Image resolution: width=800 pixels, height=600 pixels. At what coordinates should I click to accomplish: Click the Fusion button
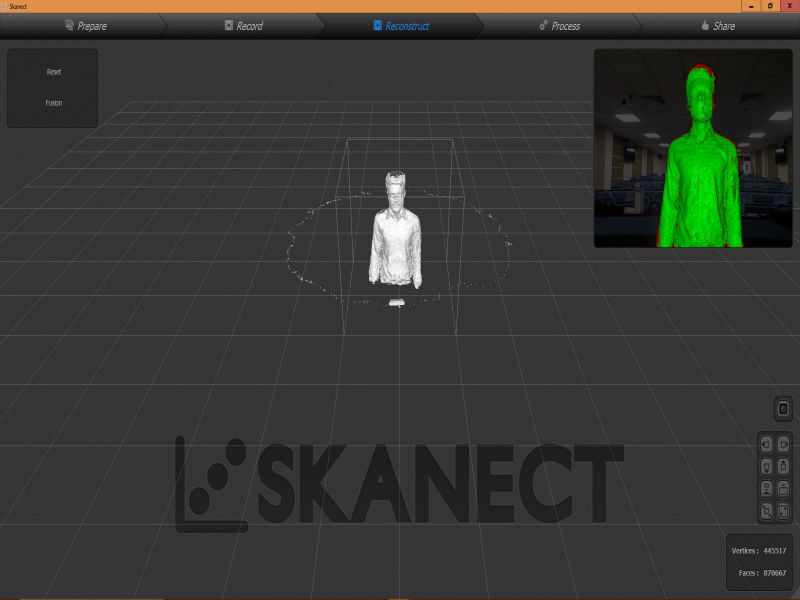(54, 103)
